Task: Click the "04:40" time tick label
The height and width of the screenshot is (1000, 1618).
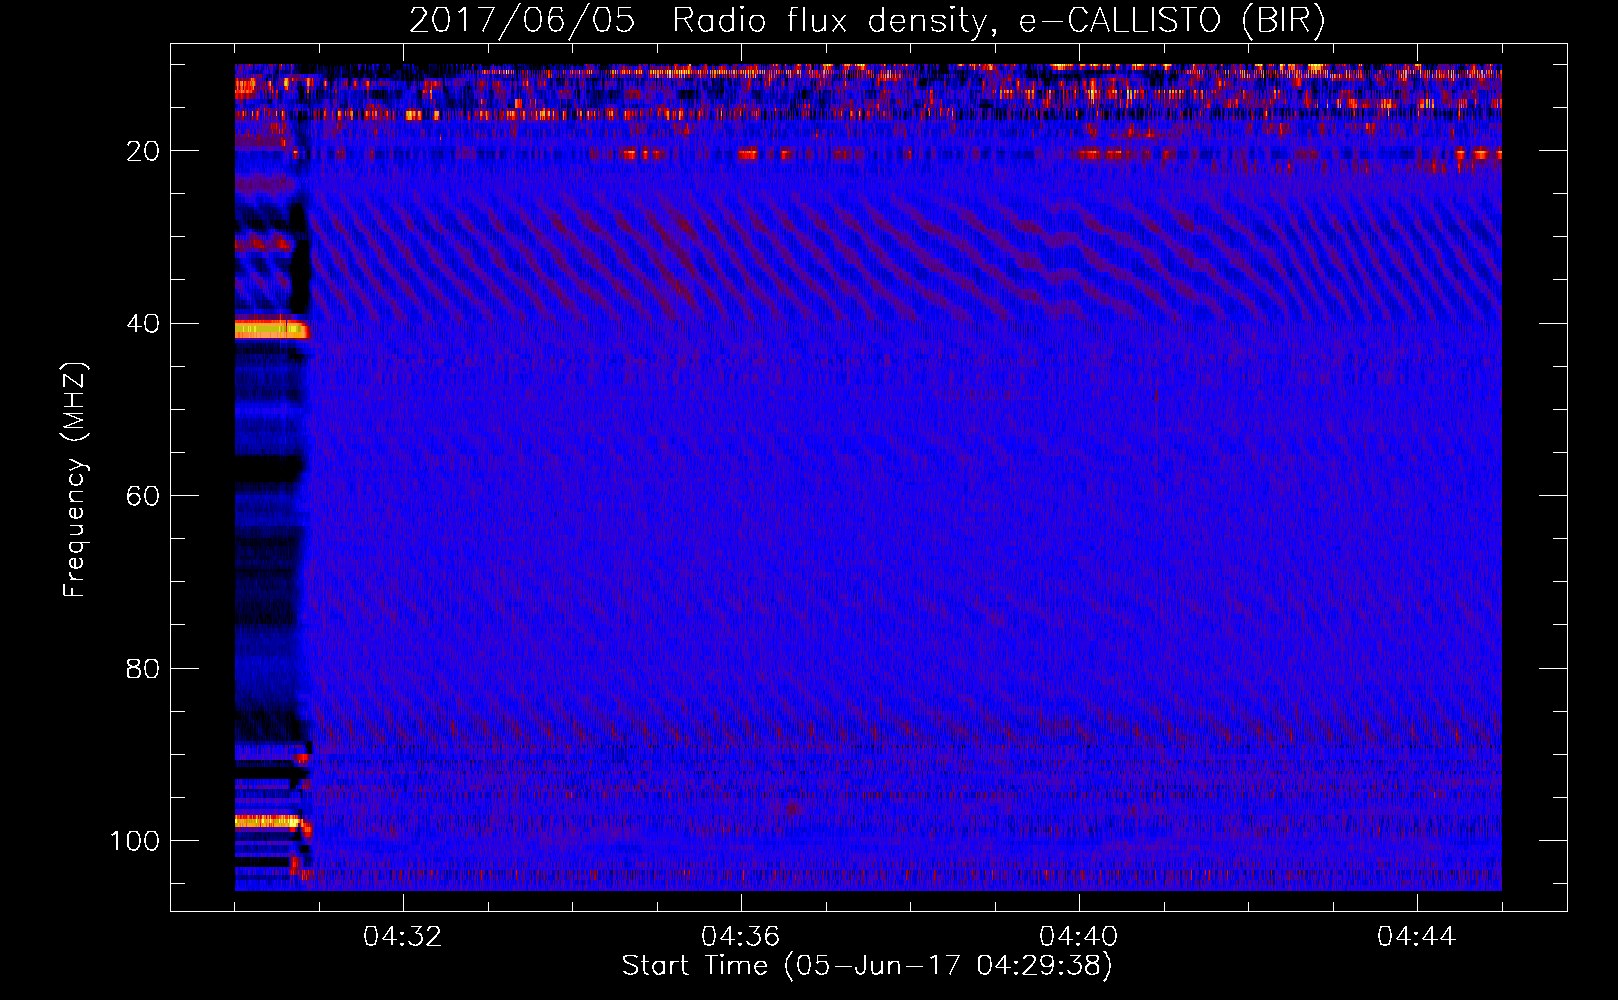Action: 1078,937
